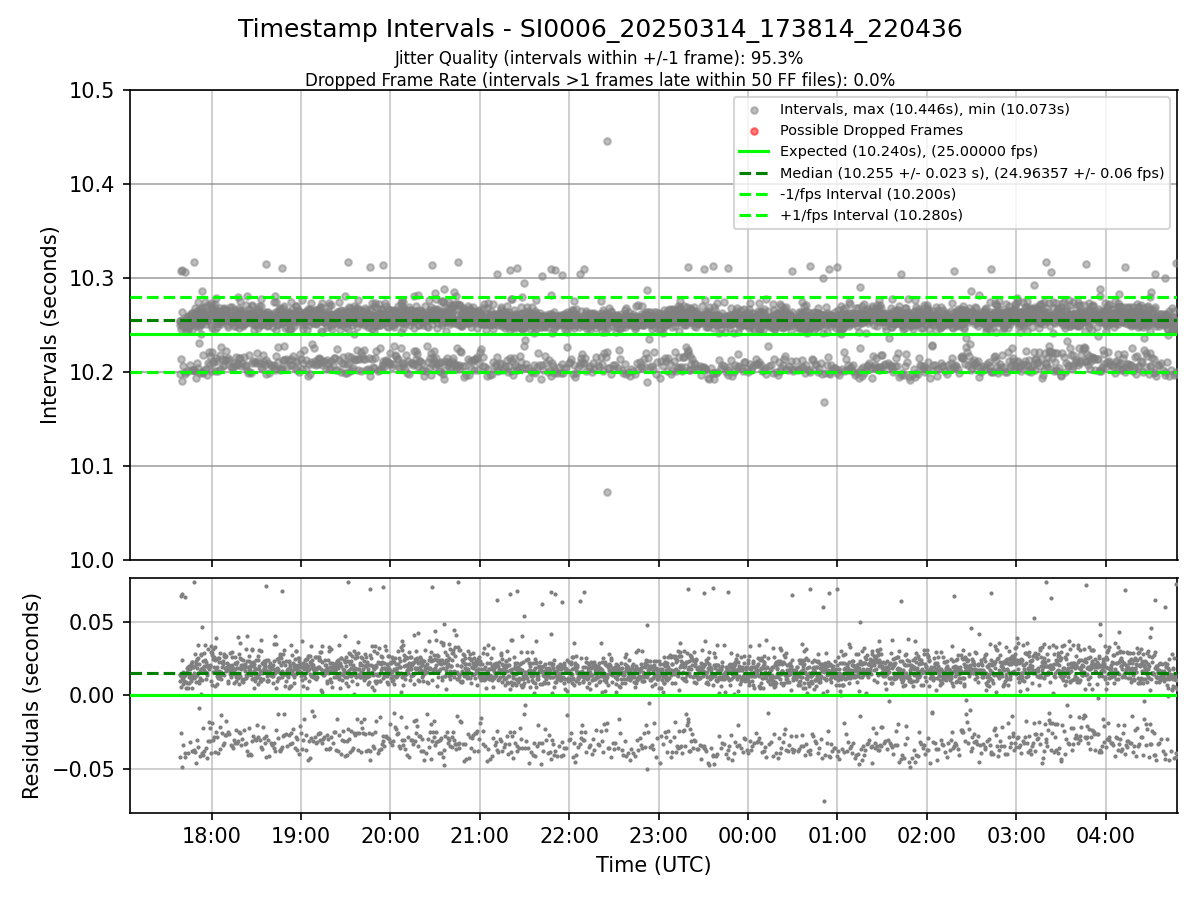This screenshot has height=900, width=1200.
Task: Click the red dot marker in the legend
Action: 755,131
